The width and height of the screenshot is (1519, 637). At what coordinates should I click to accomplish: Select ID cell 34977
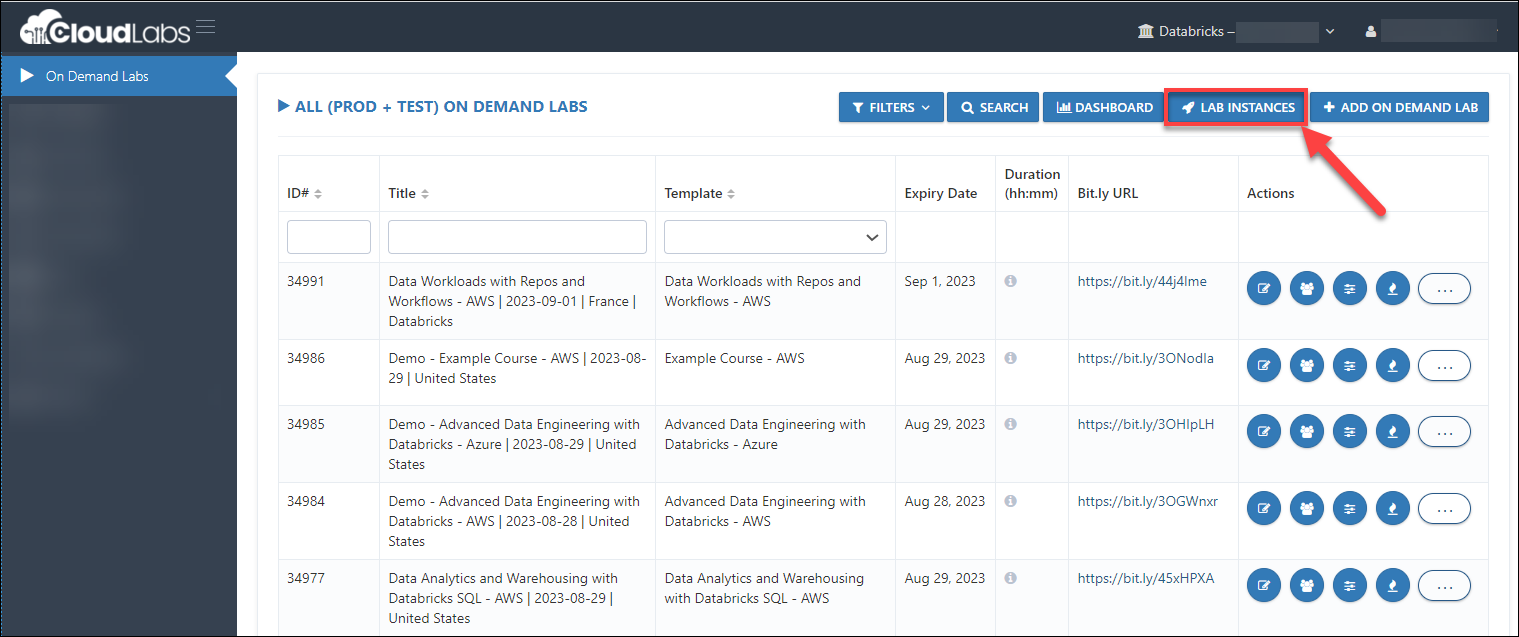click(x=305, y=578)
